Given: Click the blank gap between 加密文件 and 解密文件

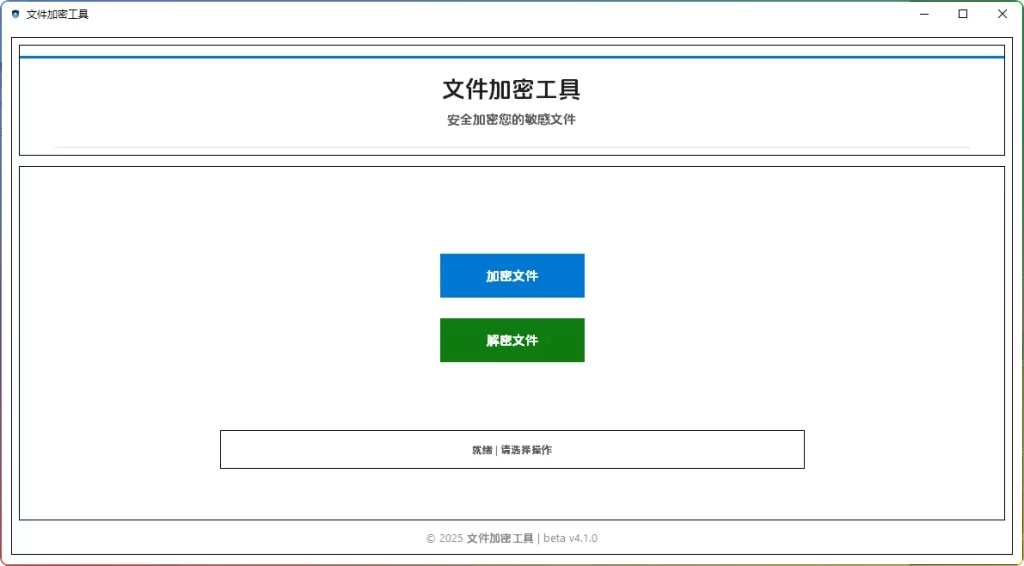Looking at the screenshot, I should tap(512, 308).
